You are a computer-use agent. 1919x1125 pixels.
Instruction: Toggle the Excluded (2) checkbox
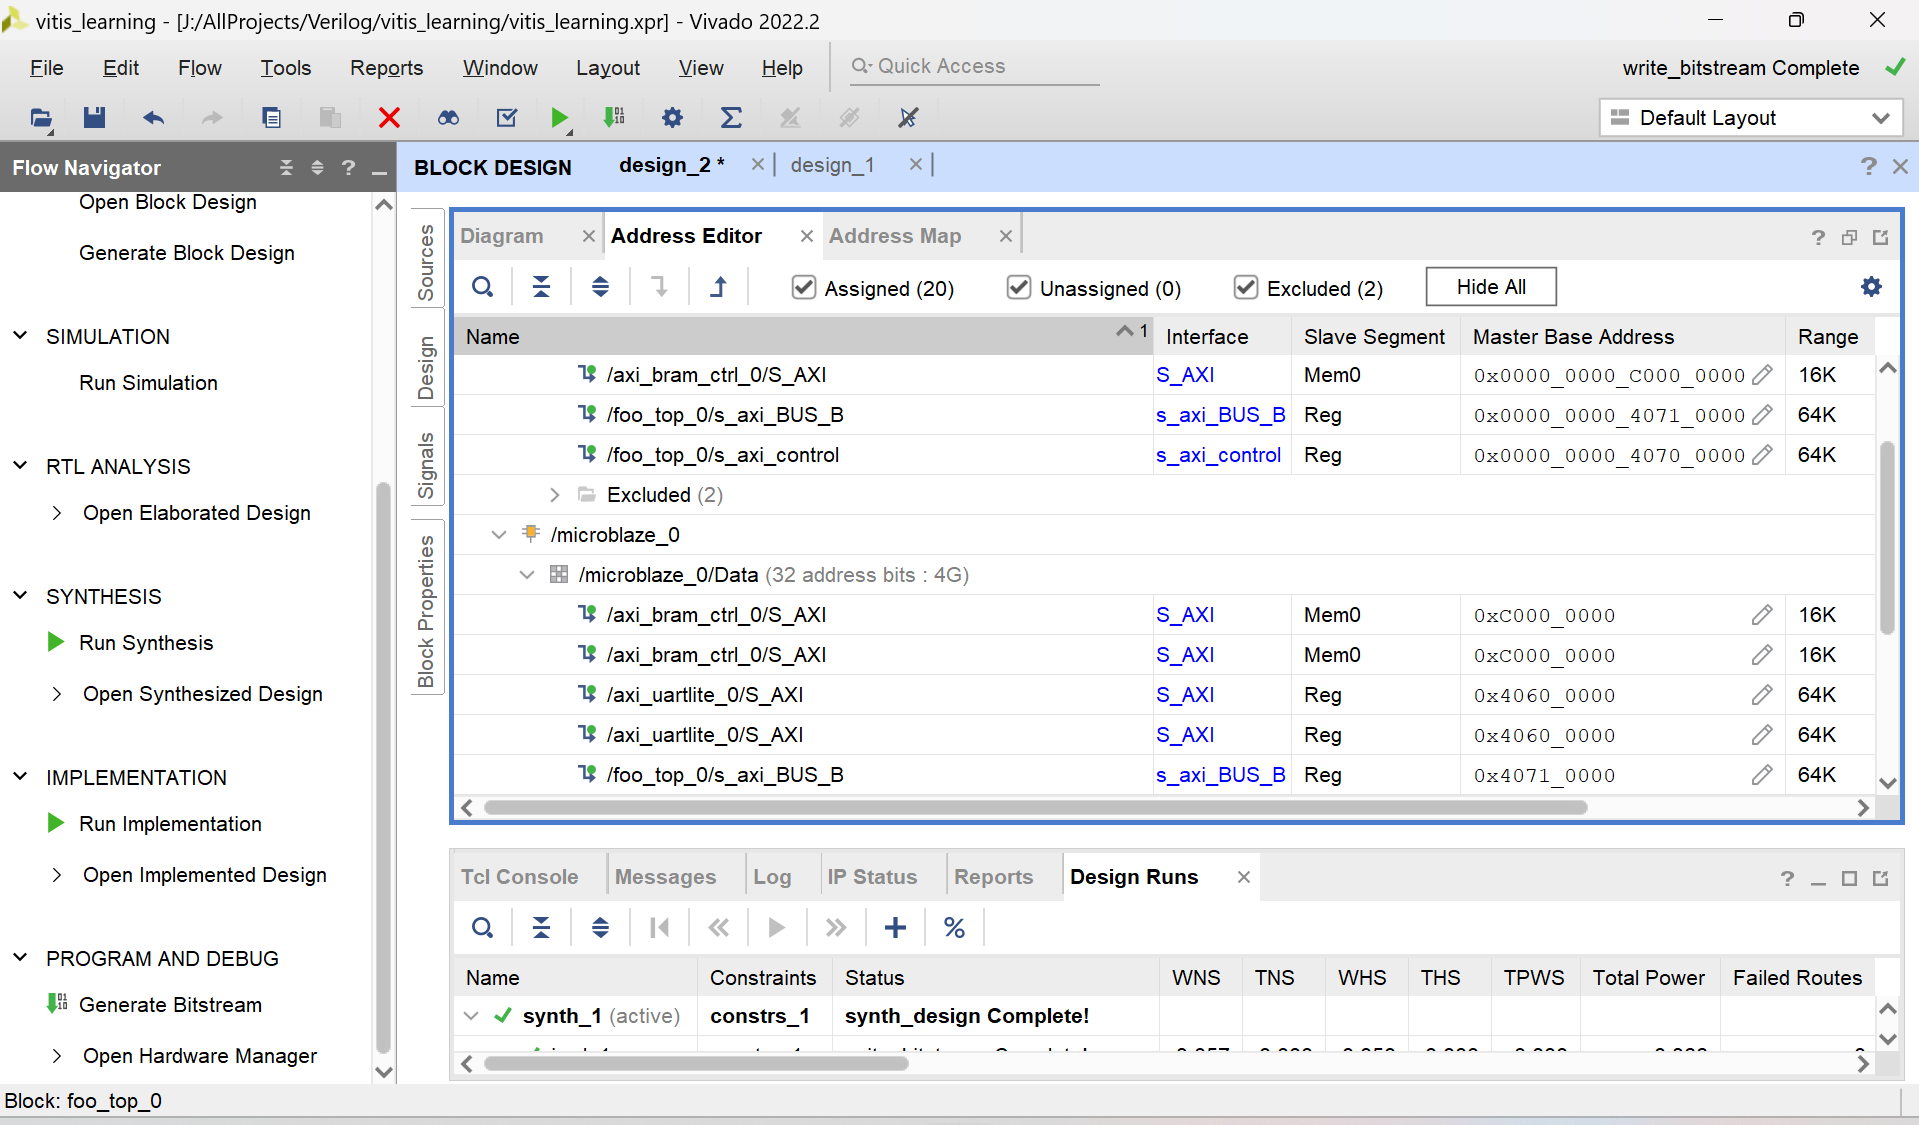tap(1245, 288)
